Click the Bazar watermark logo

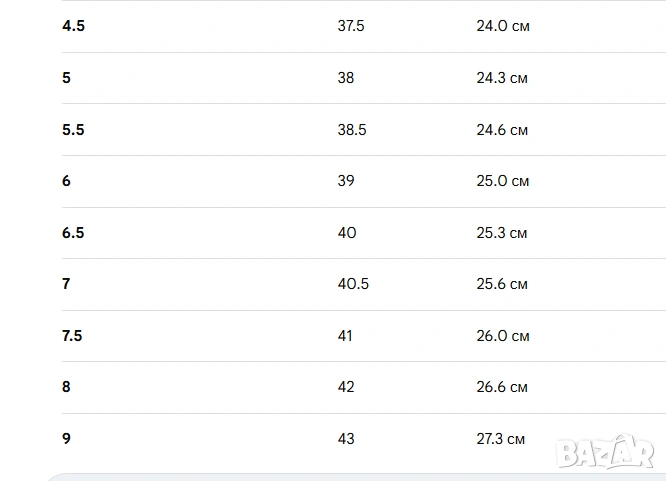(x=606, y=451)
